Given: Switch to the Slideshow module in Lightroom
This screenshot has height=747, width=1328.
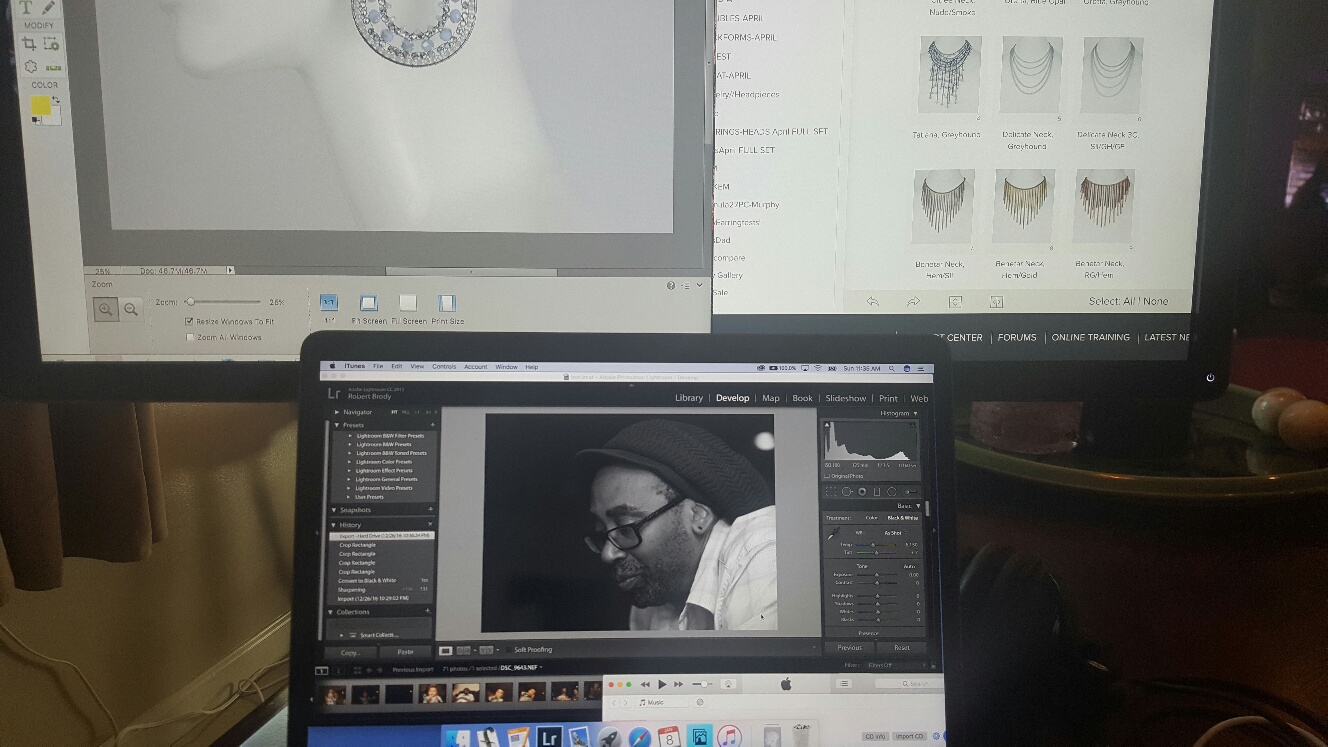Looking at the screenshot, I should pos(846,398).
